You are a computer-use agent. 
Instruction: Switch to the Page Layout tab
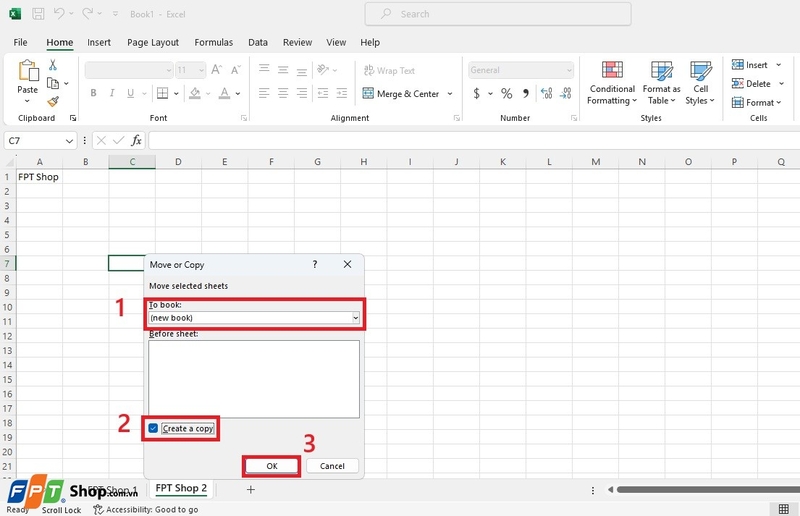click(153, 42)
